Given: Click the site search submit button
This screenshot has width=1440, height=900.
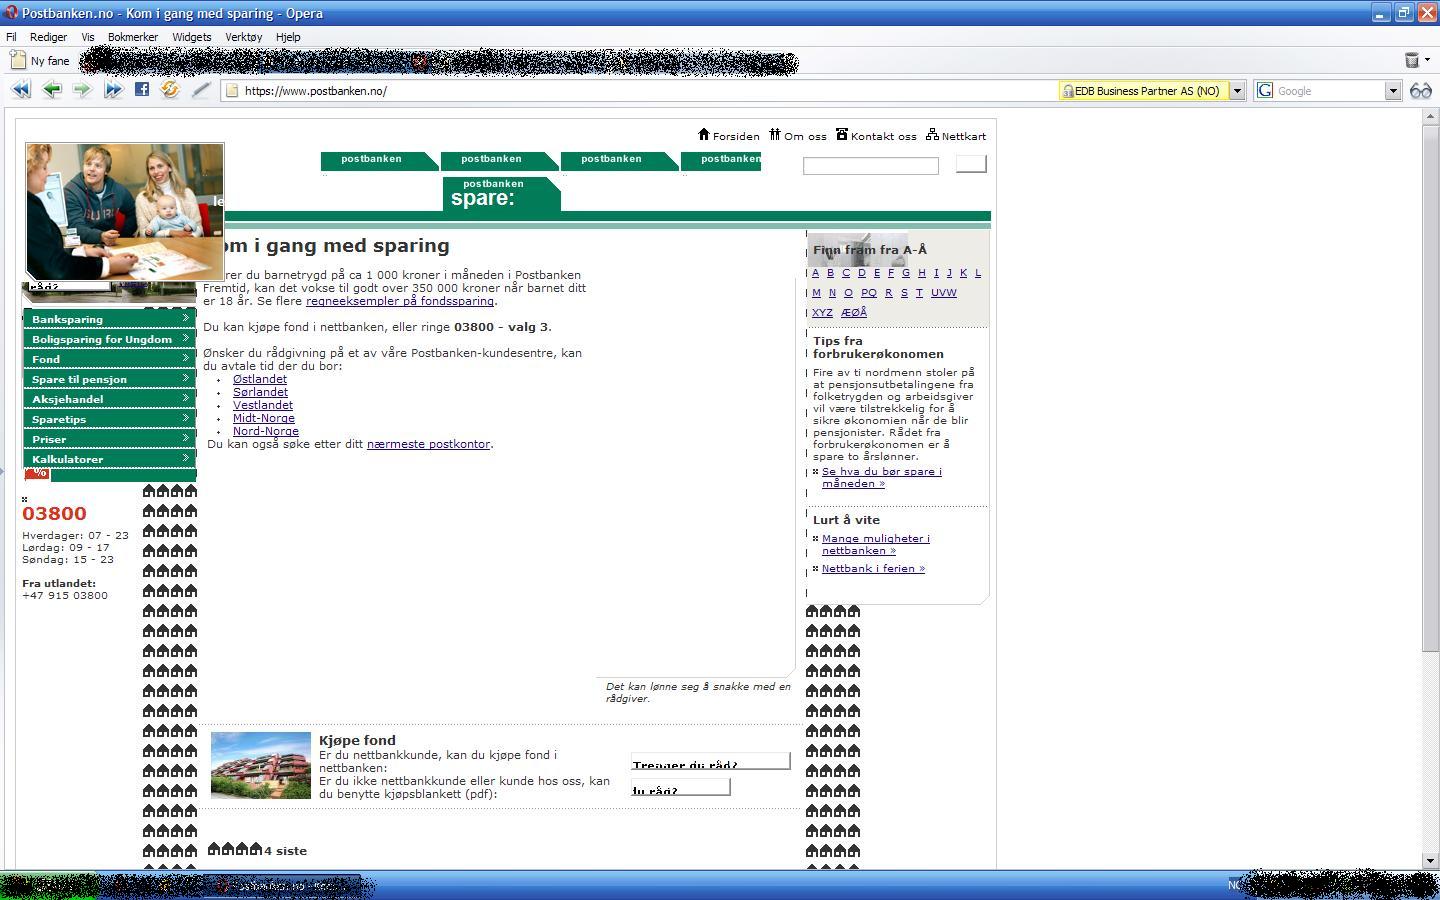Looking at the screenshot, I should [971, 164].
